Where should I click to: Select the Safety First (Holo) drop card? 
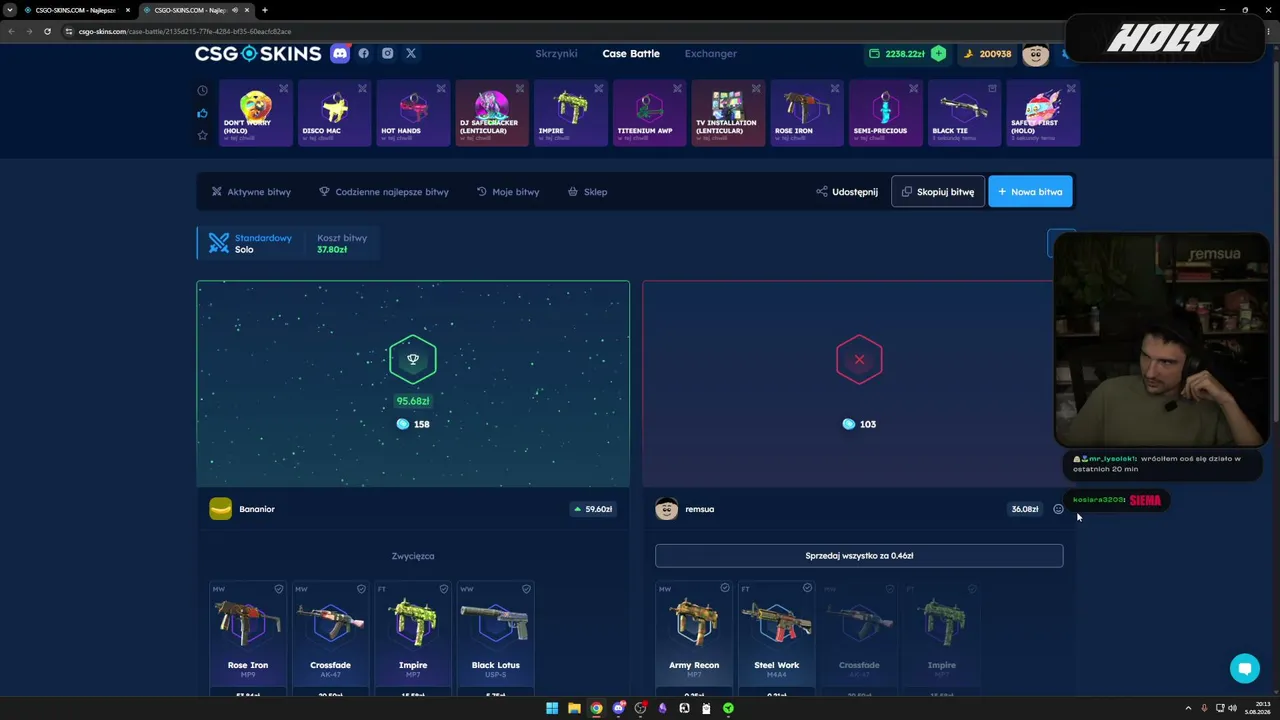[x=1043, y=113]
